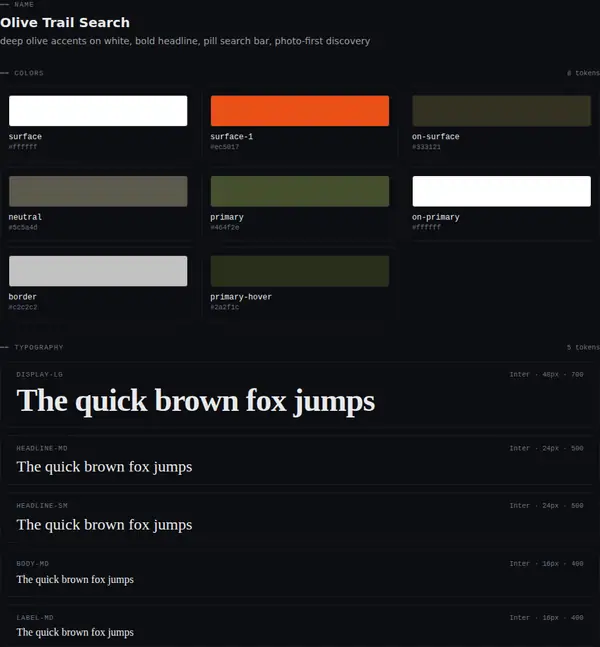Click the white surface color swatch

[x=98, y=111]
